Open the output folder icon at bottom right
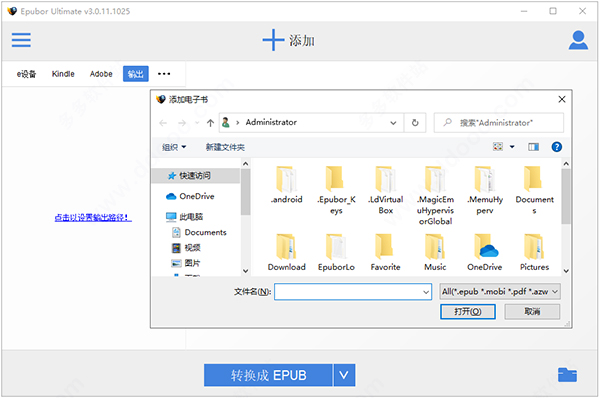 click(567, 375)
